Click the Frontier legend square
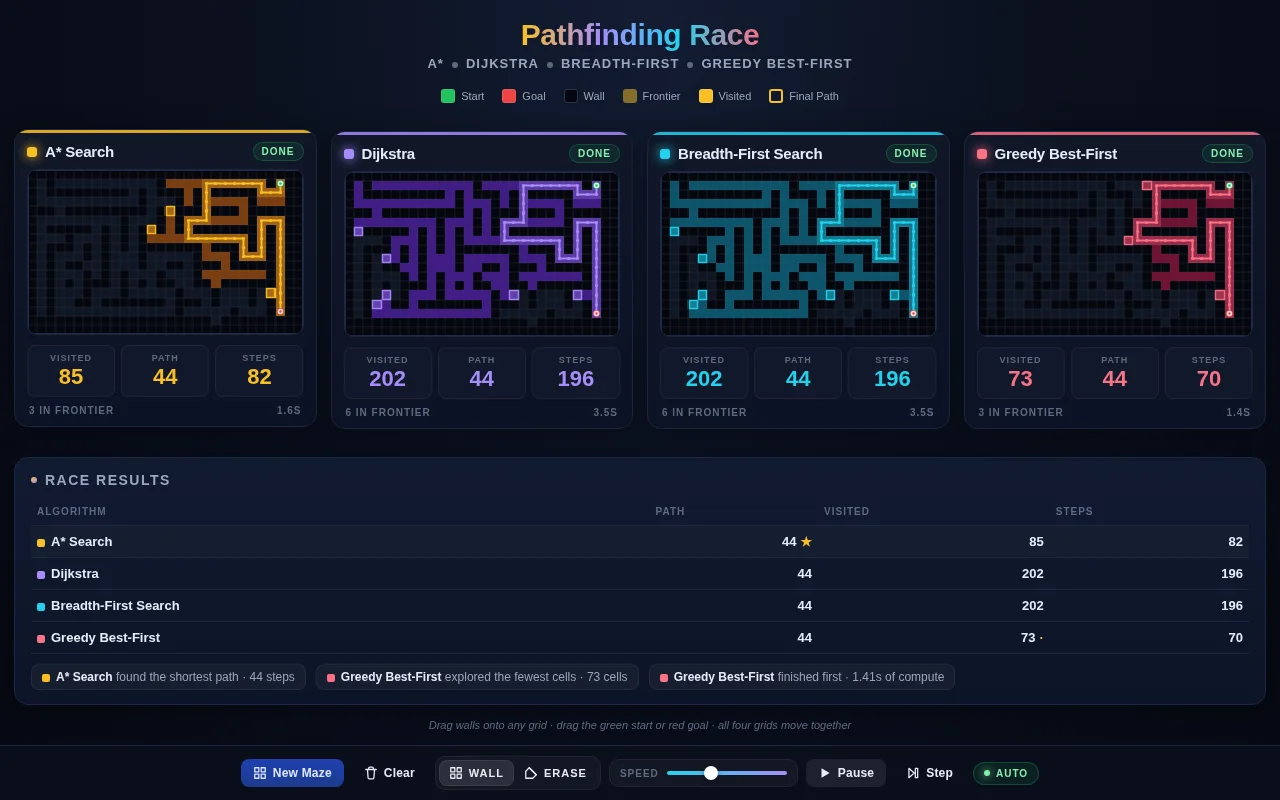Screen dimensions: 1280x800 630,96
